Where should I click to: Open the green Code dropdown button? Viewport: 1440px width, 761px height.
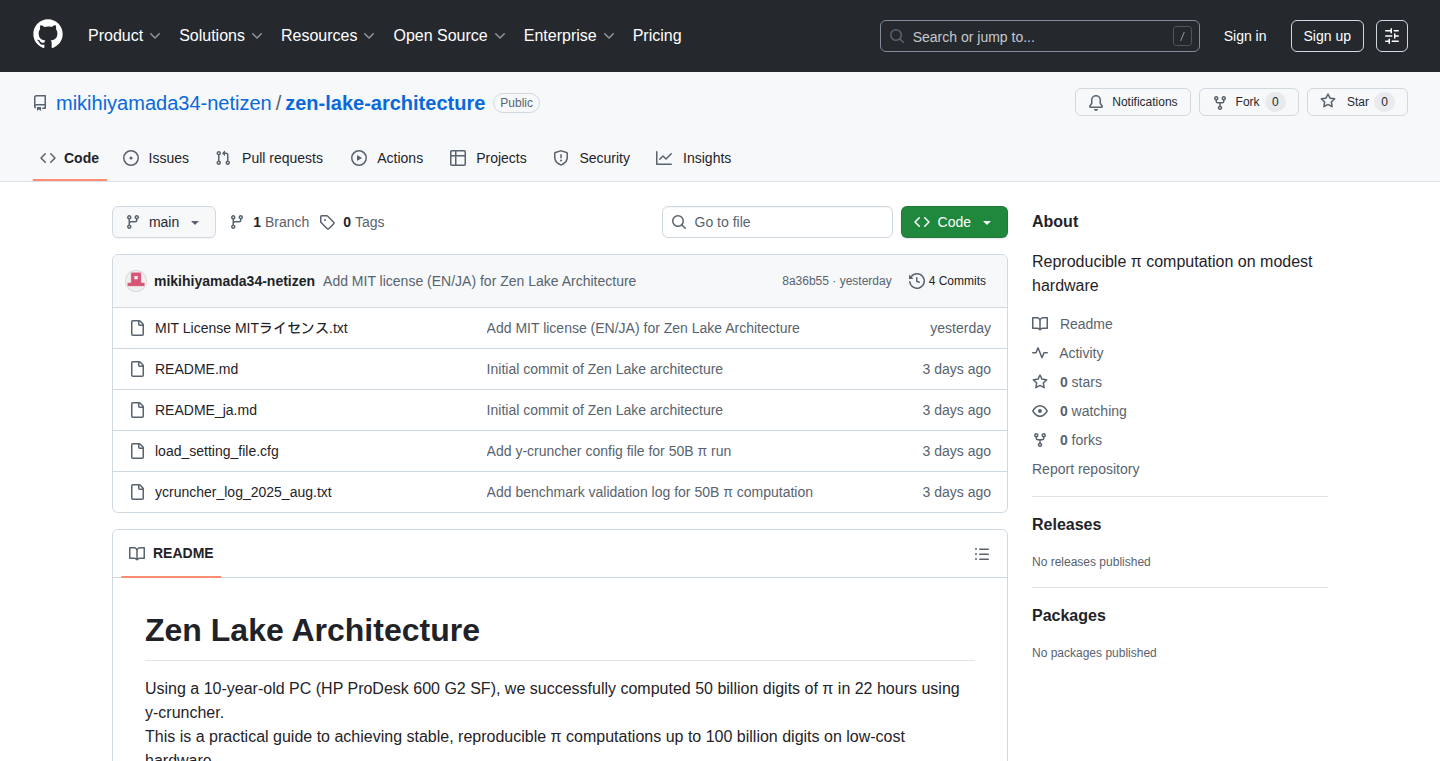tap(954, 222)
